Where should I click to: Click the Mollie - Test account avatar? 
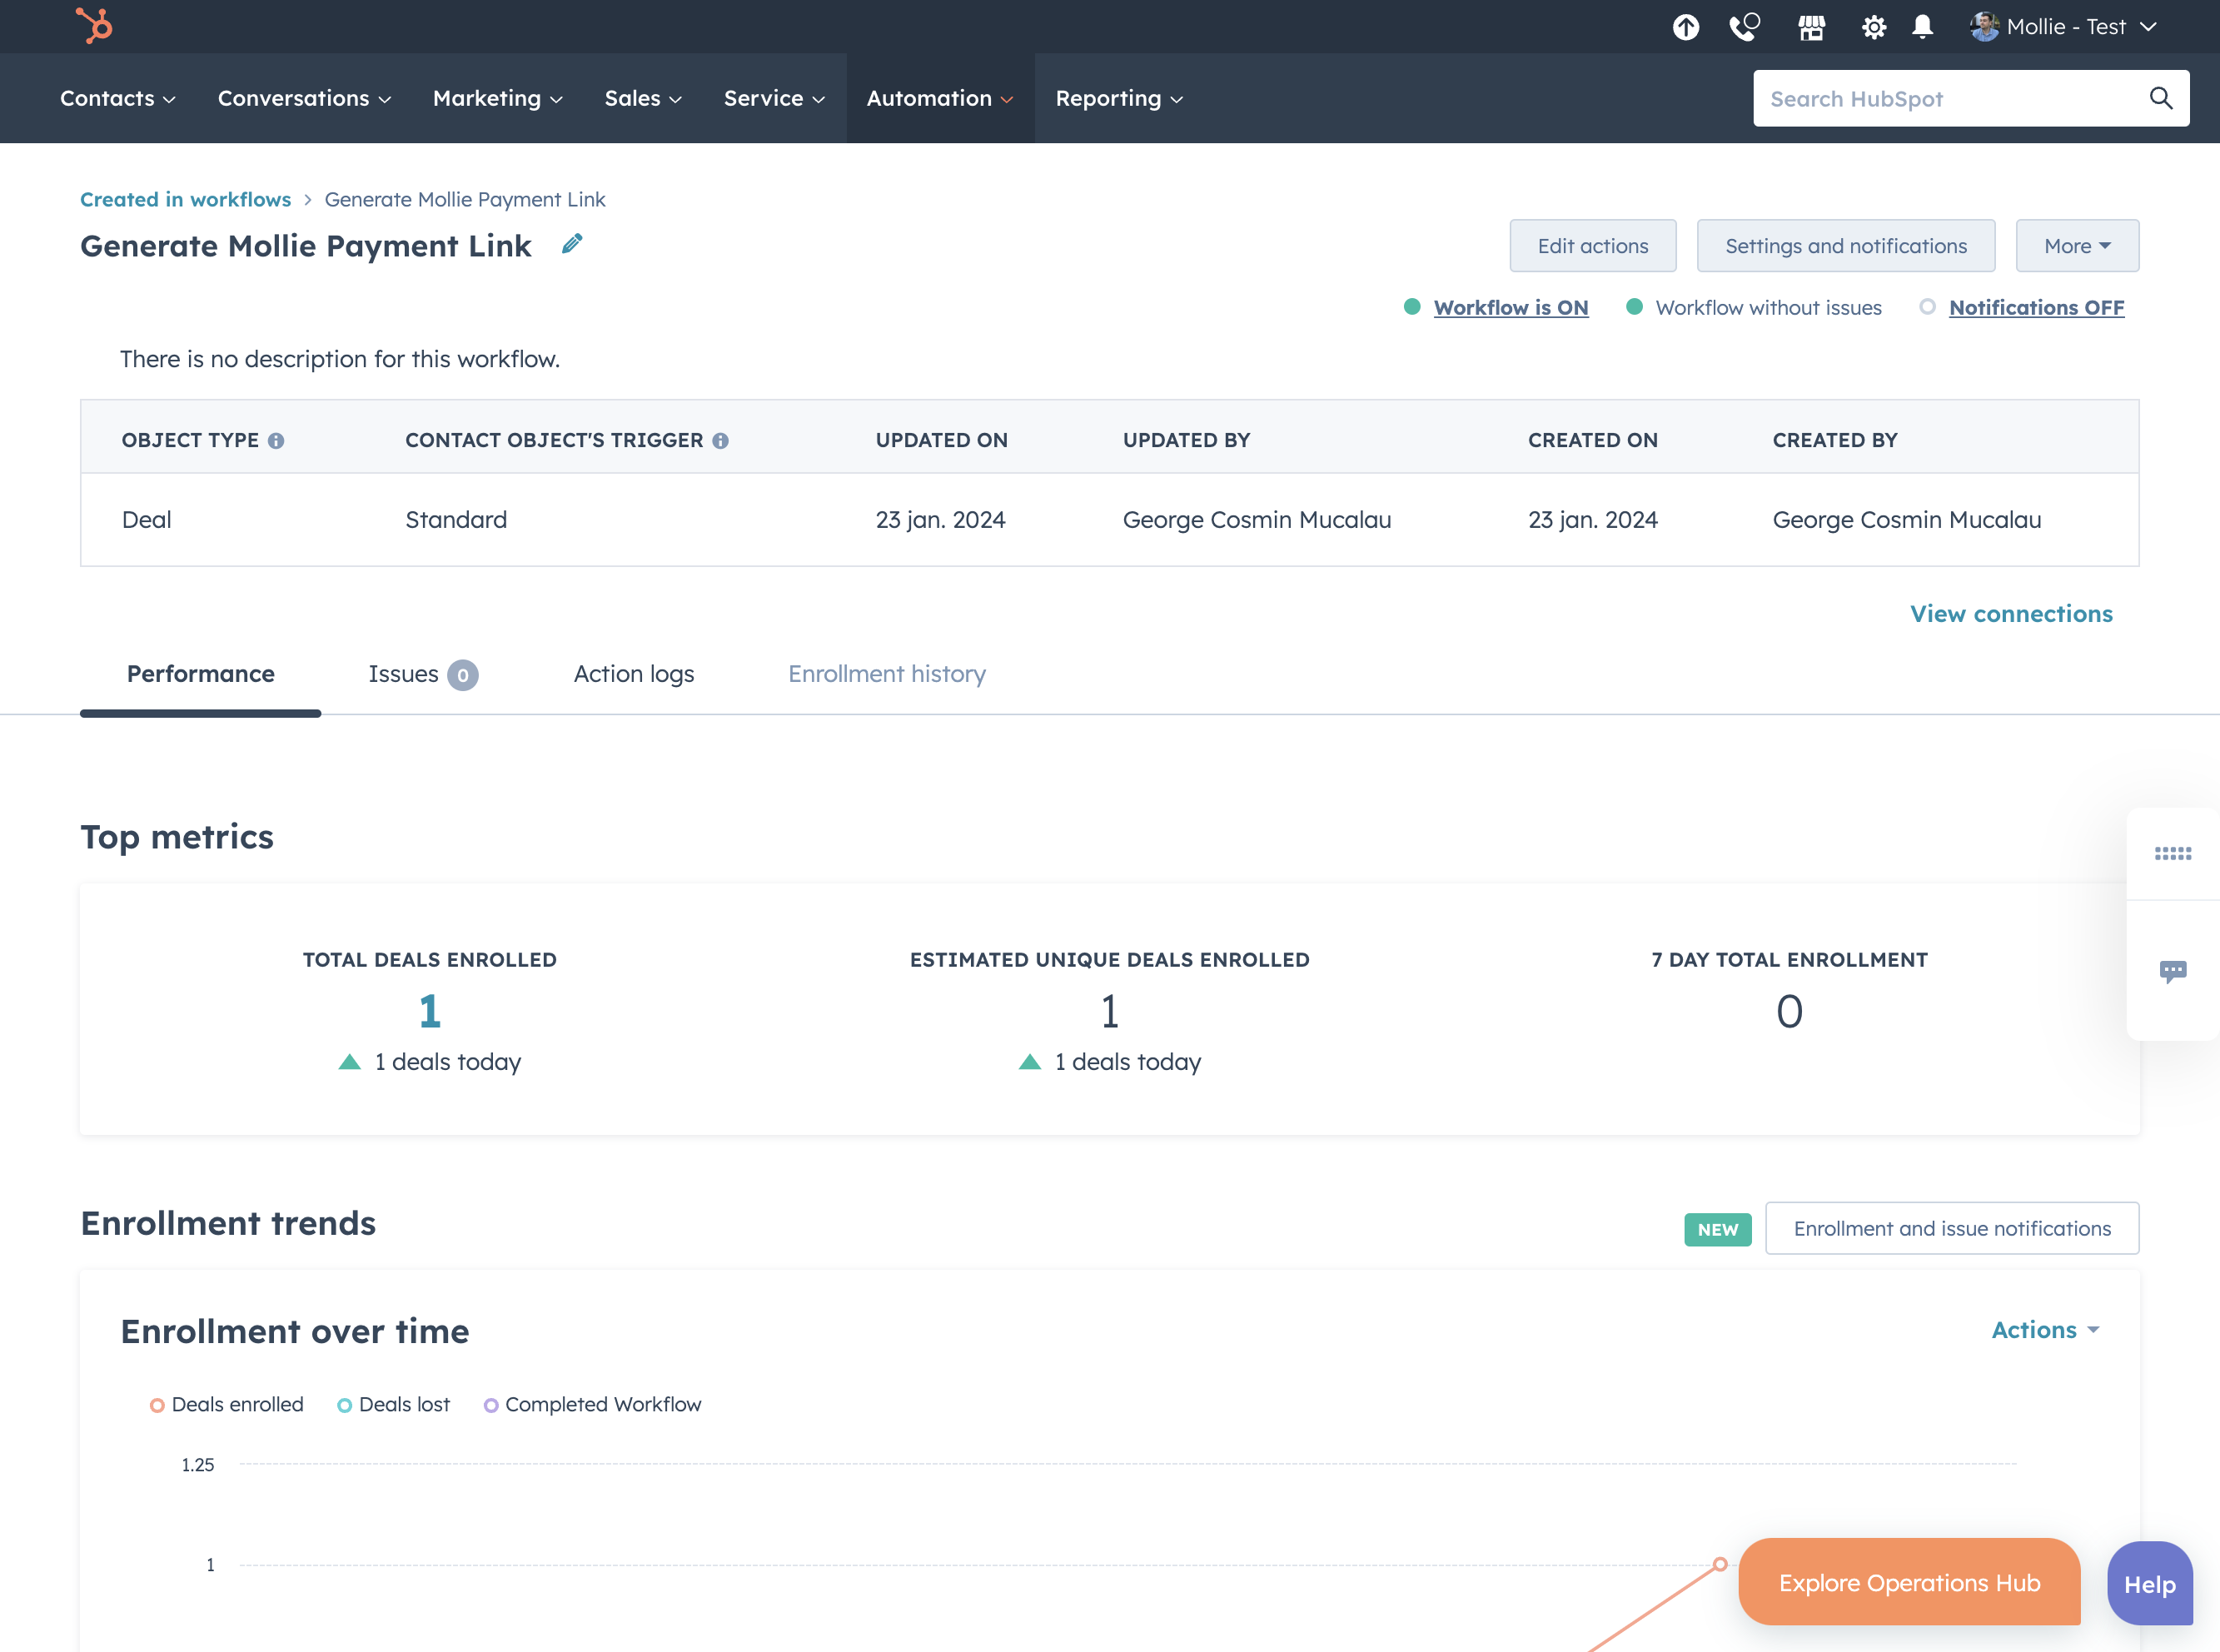pos(1984,27)
